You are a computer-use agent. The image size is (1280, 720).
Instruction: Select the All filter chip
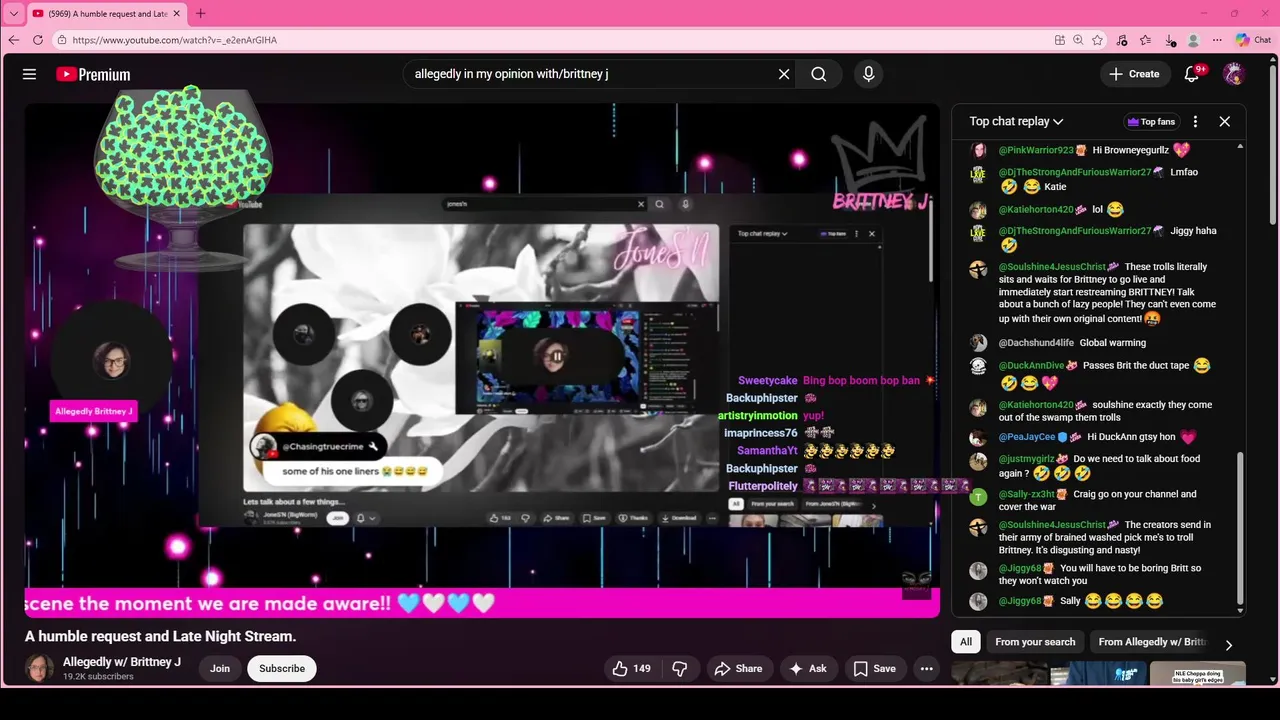click(966, 642)
